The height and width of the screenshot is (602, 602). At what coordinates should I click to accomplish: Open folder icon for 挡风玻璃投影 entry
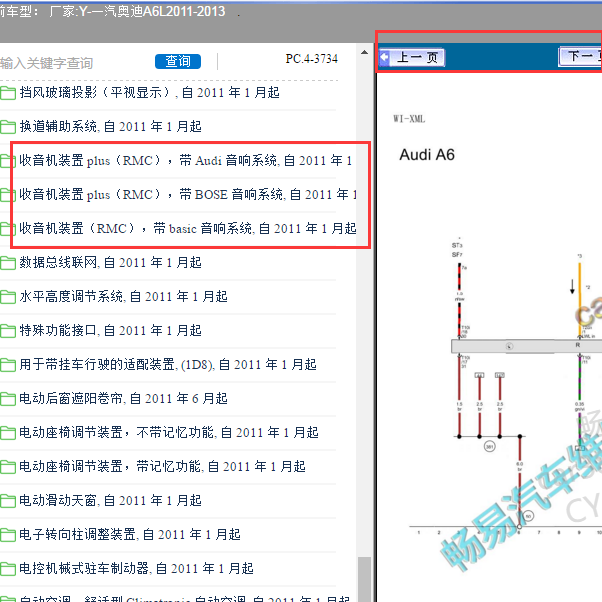coord(8,93)
